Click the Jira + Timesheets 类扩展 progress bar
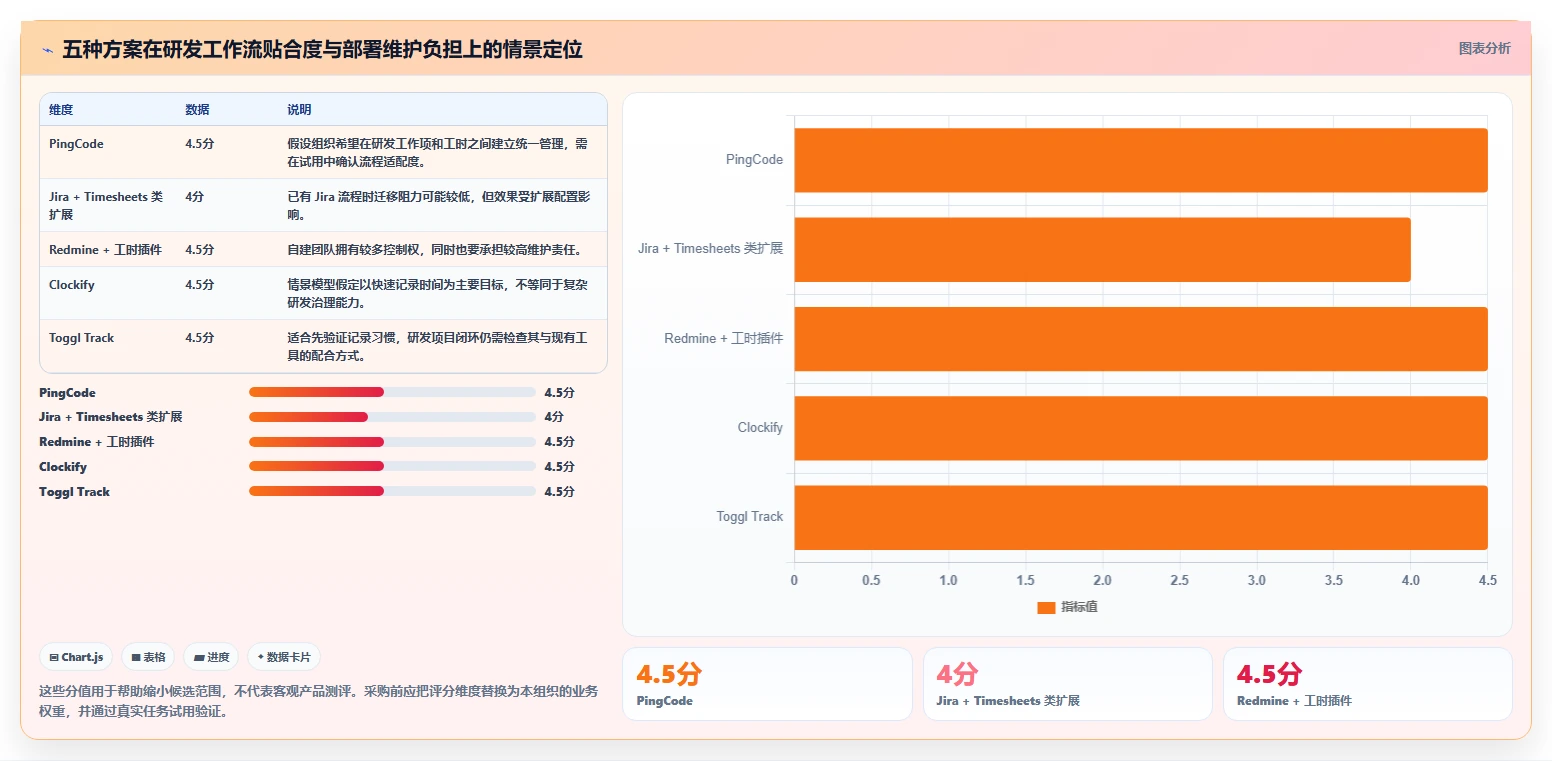The height and width of the screenshot is (761, 1552). [392, 417]
